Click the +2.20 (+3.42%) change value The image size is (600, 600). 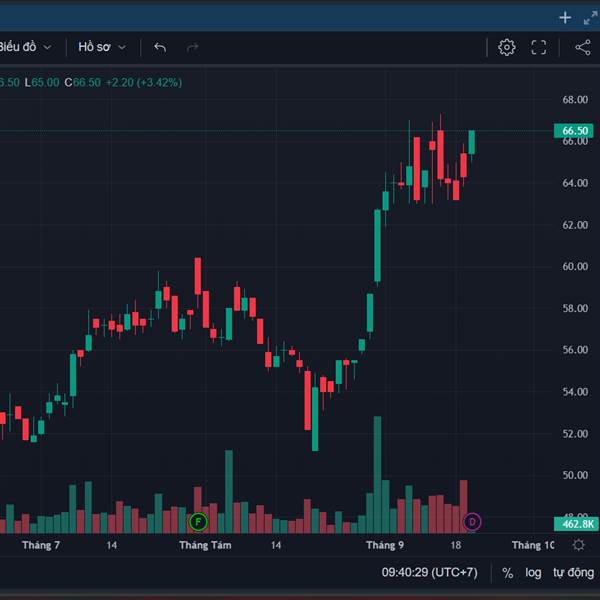pos(143,83)
